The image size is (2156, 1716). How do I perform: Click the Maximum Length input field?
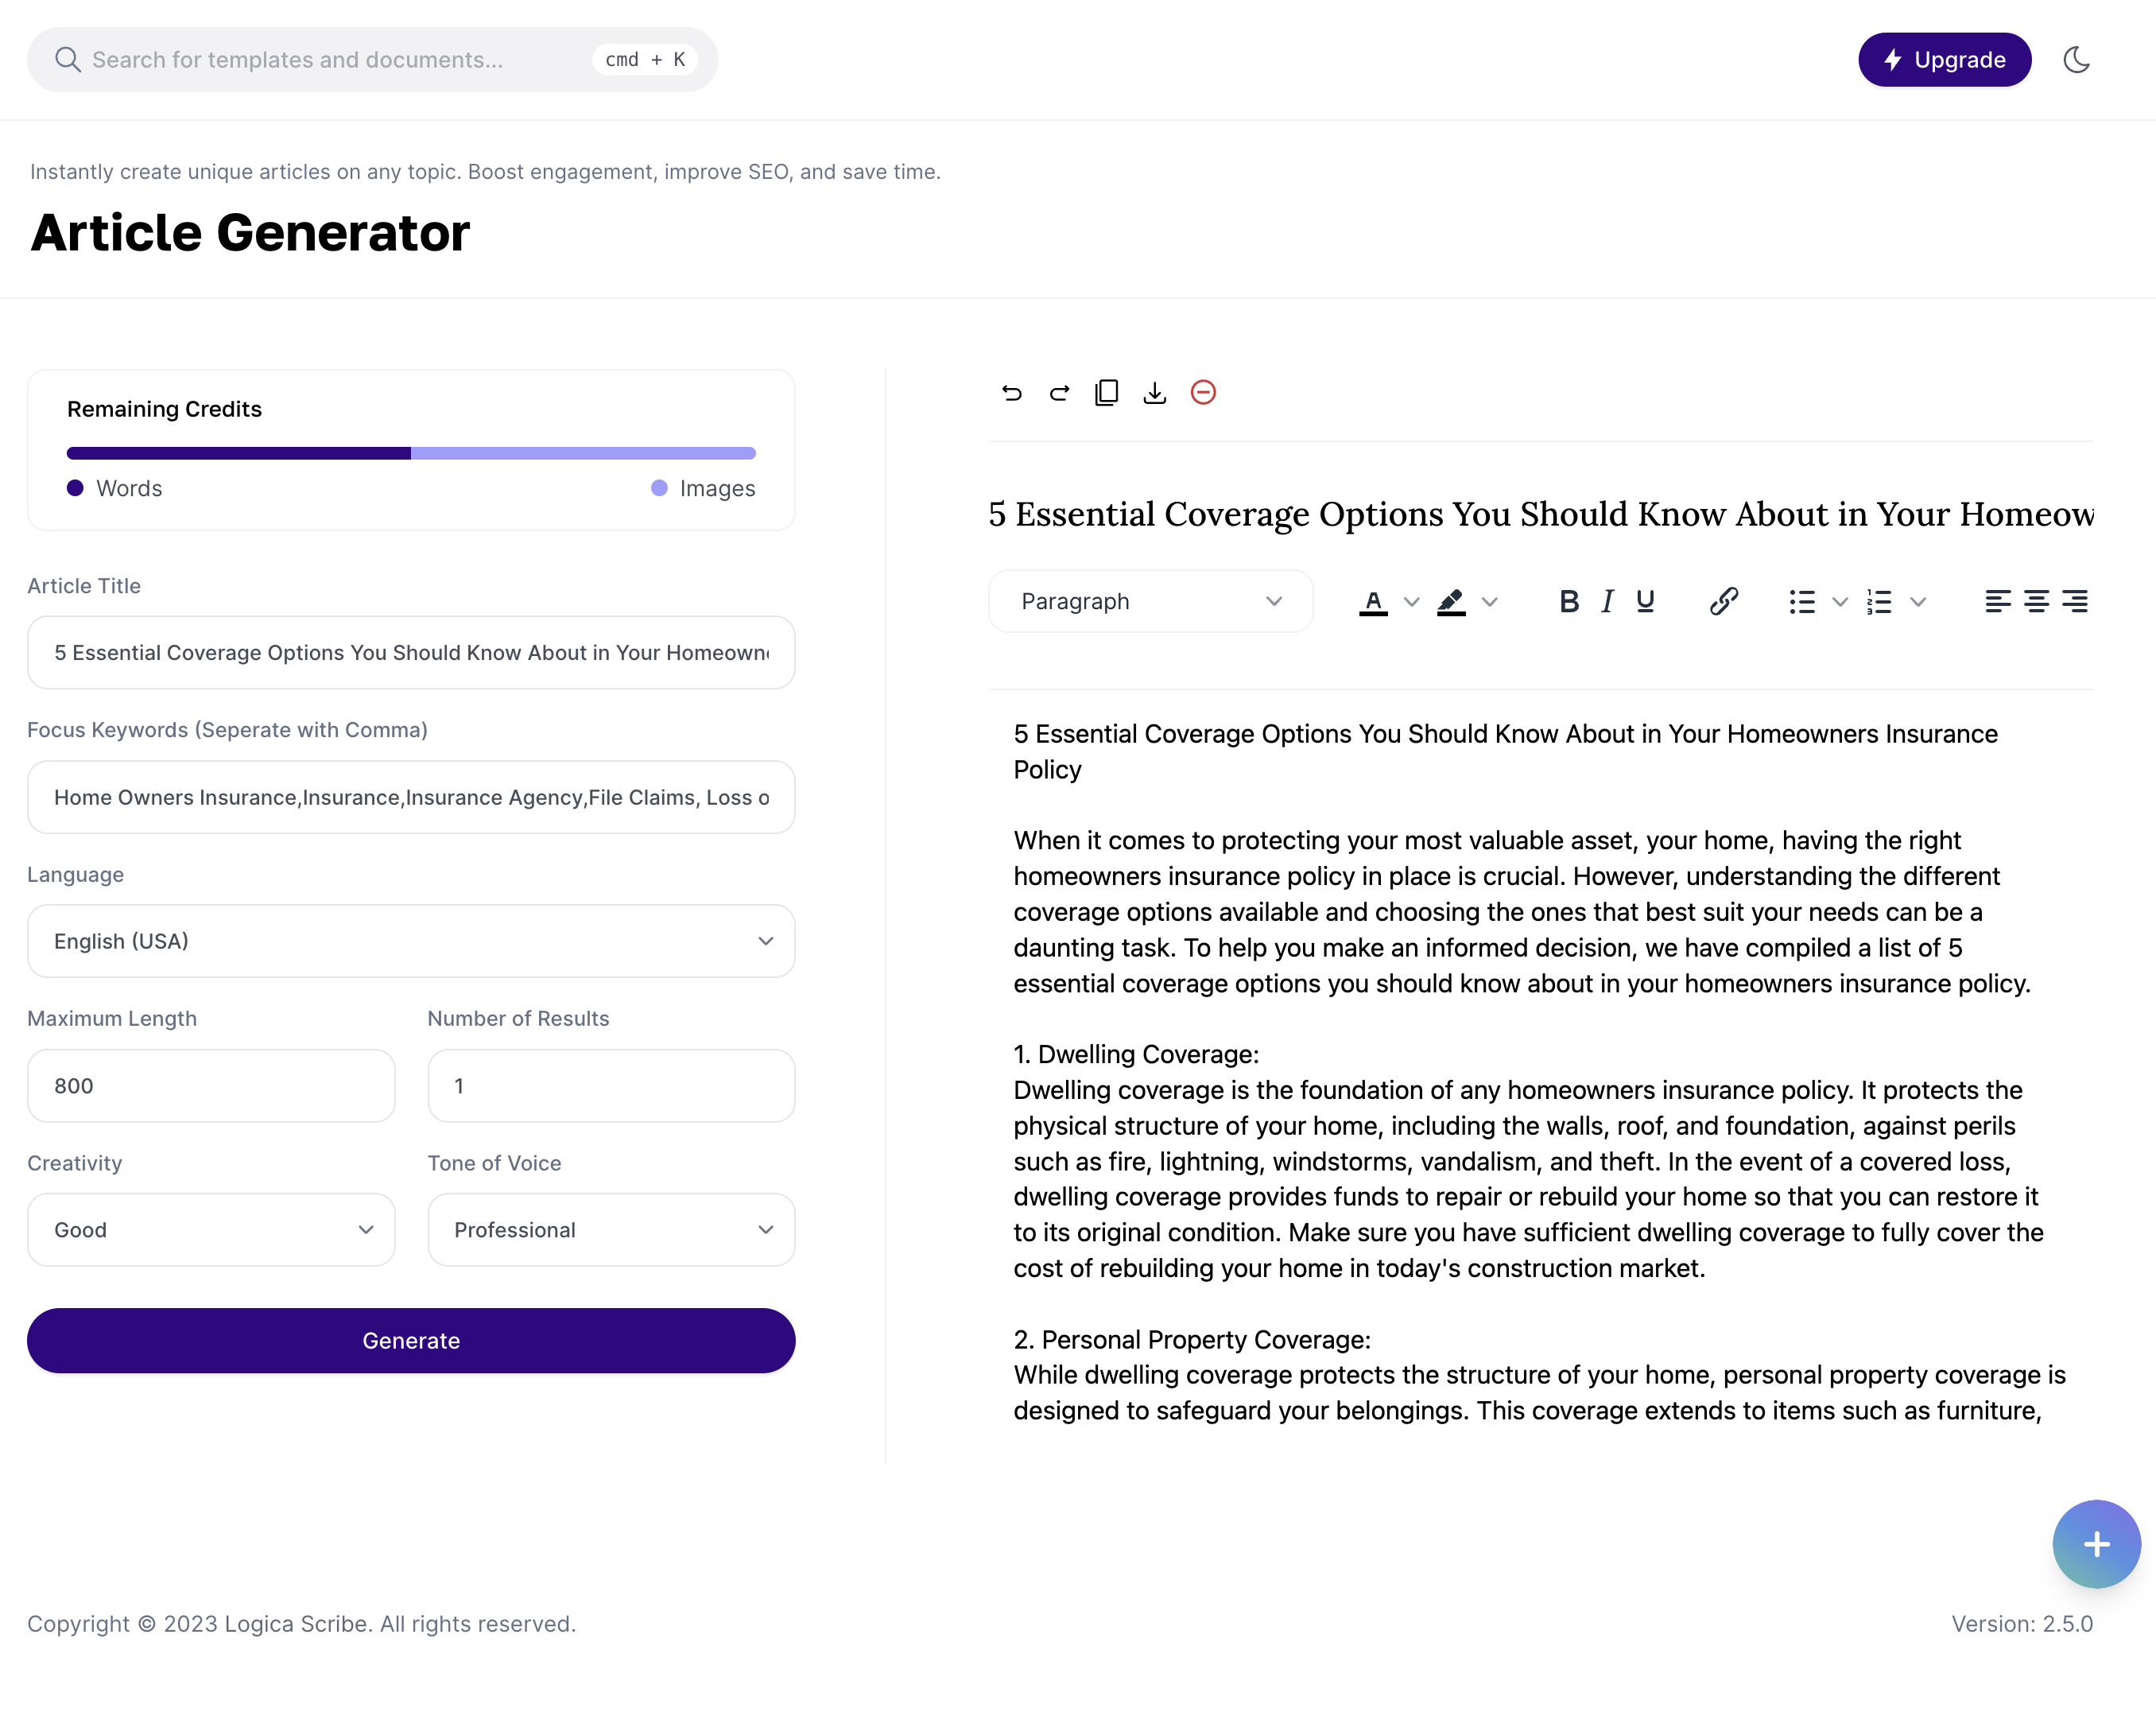coord(211,1086)
